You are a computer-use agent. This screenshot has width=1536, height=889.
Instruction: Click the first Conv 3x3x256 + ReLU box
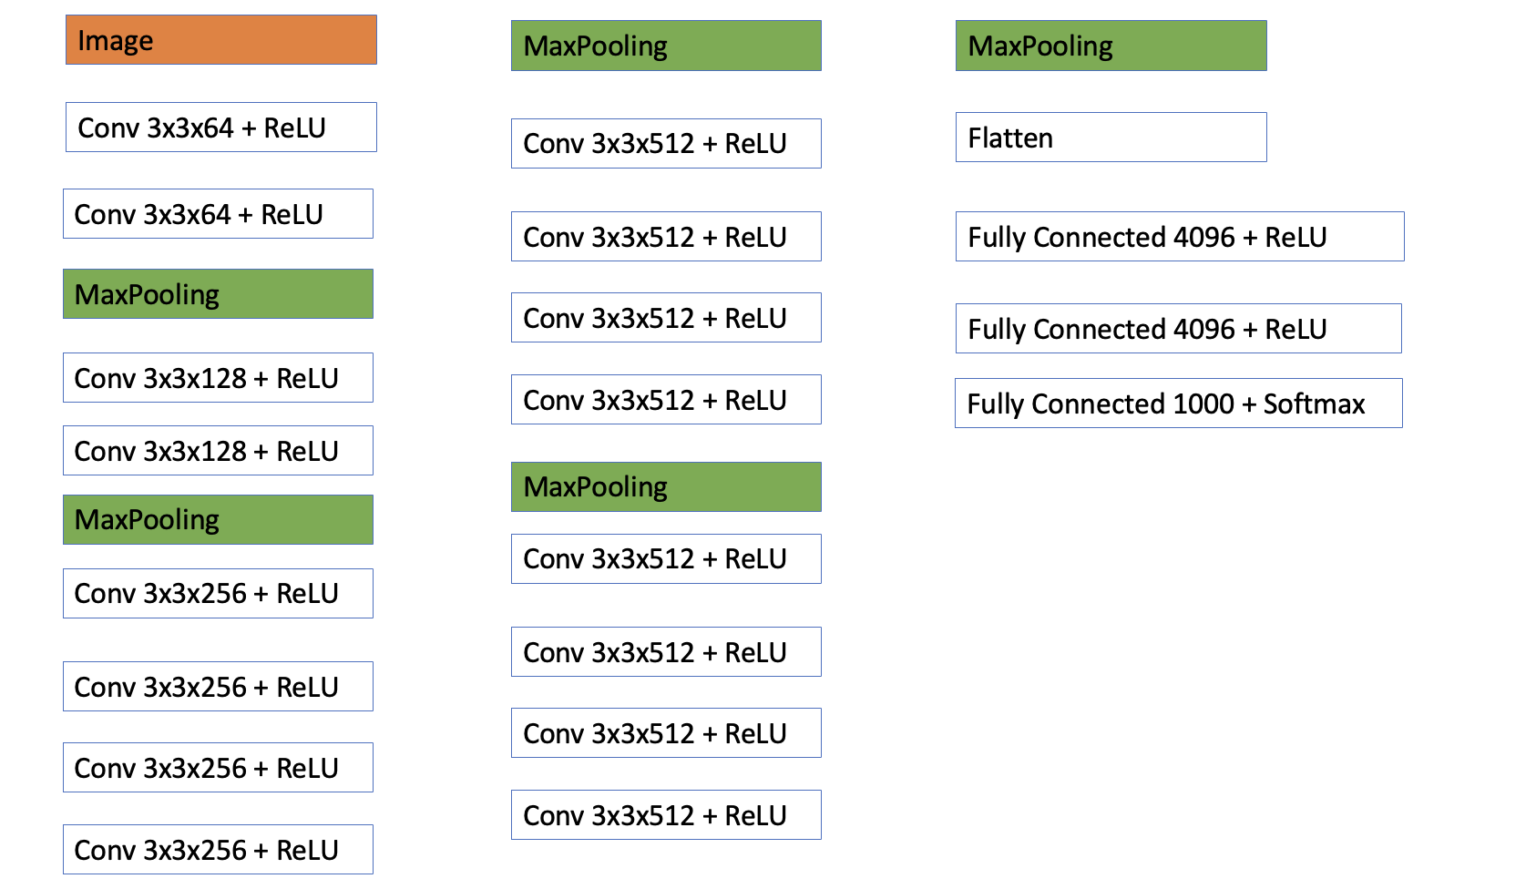218,593
